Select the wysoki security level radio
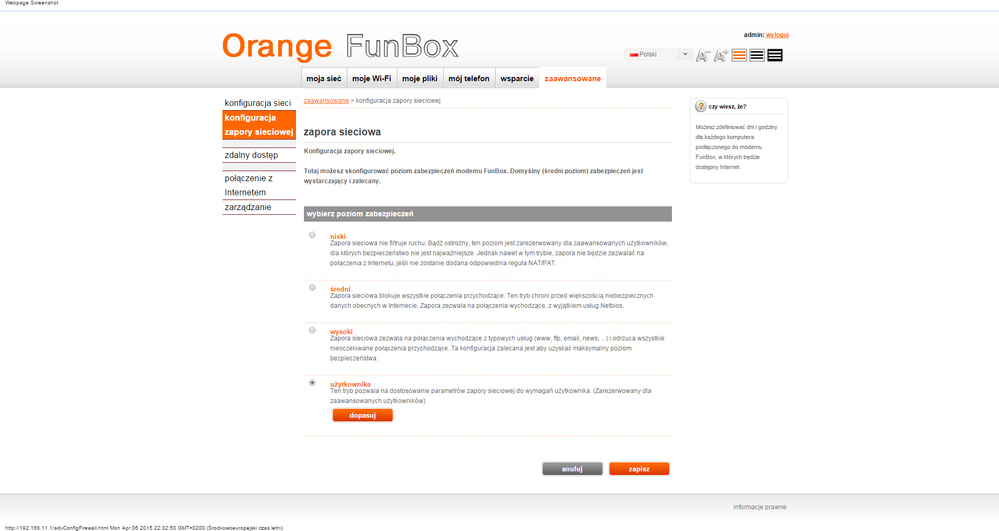This screenshot has width=999, height=531. (312, 330)
